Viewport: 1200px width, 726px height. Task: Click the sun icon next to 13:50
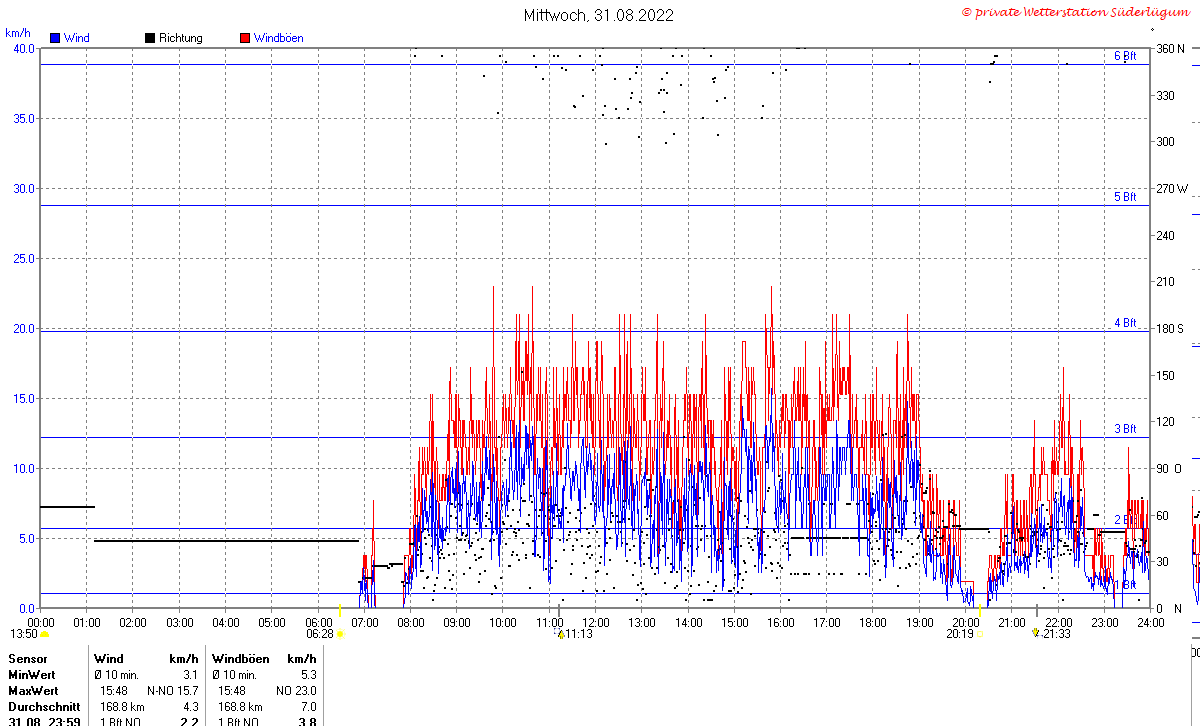44,634
